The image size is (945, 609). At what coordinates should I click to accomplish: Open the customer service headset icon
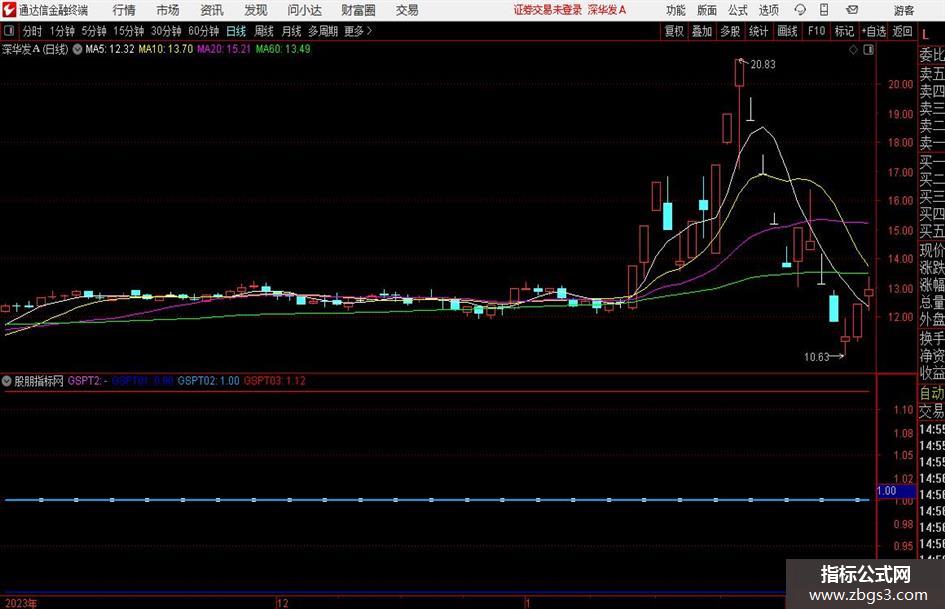800,10
